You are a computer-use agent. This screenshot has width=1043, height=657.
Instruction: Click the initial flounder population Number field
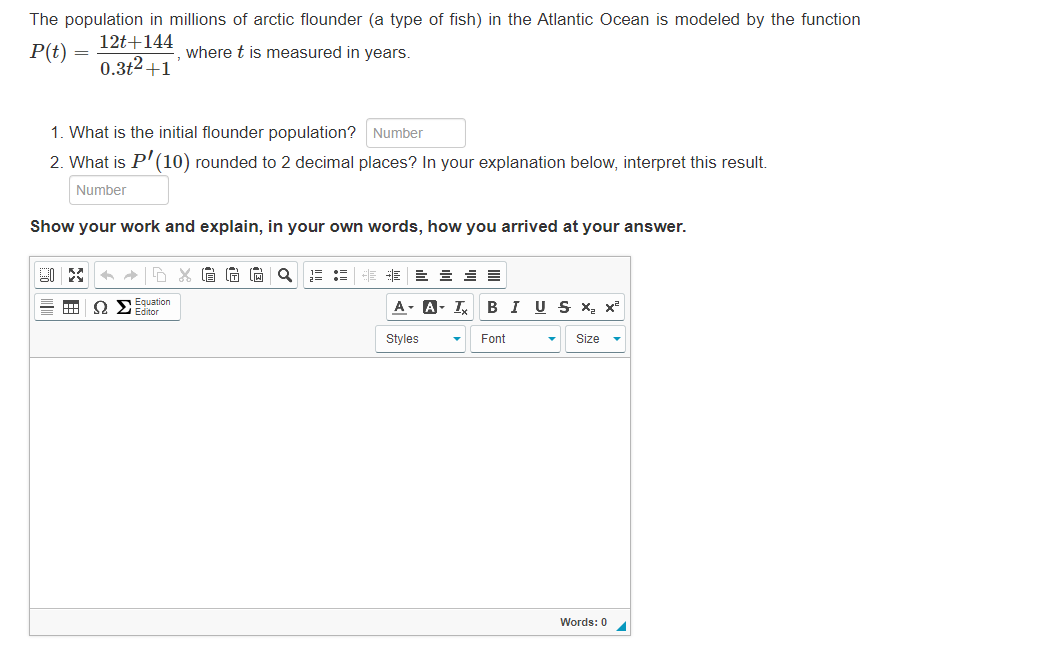(415, 132)
